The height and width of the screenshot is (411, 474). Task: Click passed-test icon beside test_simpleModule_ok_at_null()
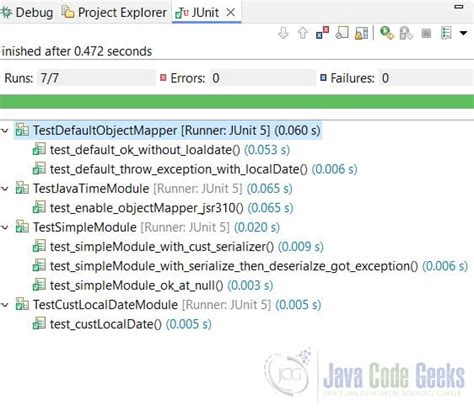[39, 285]
